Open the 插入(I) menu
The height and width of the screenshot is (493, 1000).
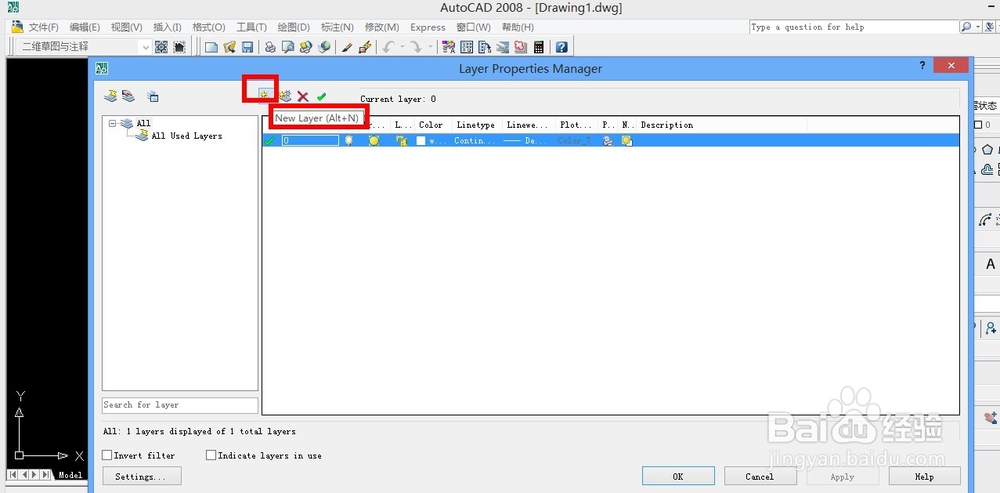(x=167, y=27)
